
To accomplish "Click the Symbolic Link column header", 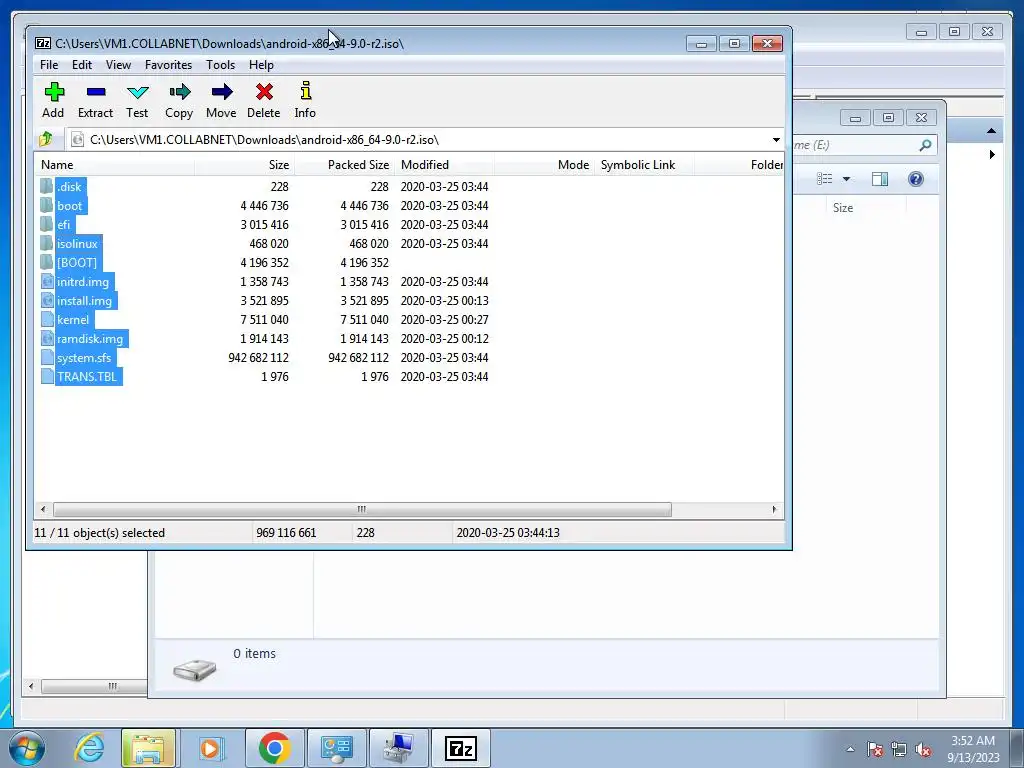I will (x=644, y=165).
